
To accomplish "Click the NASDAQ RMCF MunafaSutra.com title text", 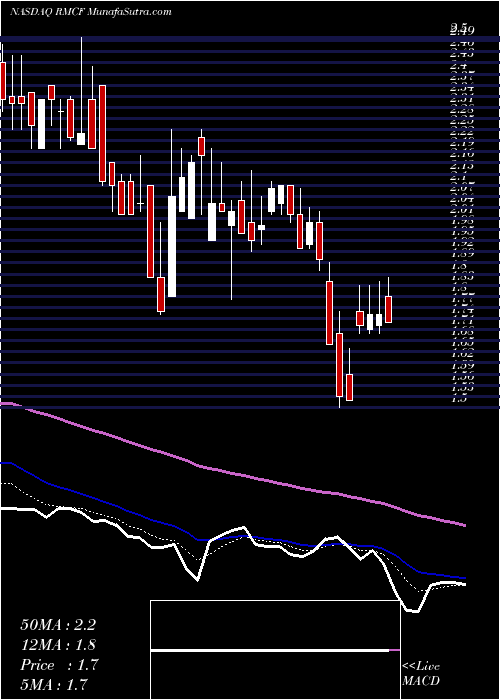I will pos(91,11).
